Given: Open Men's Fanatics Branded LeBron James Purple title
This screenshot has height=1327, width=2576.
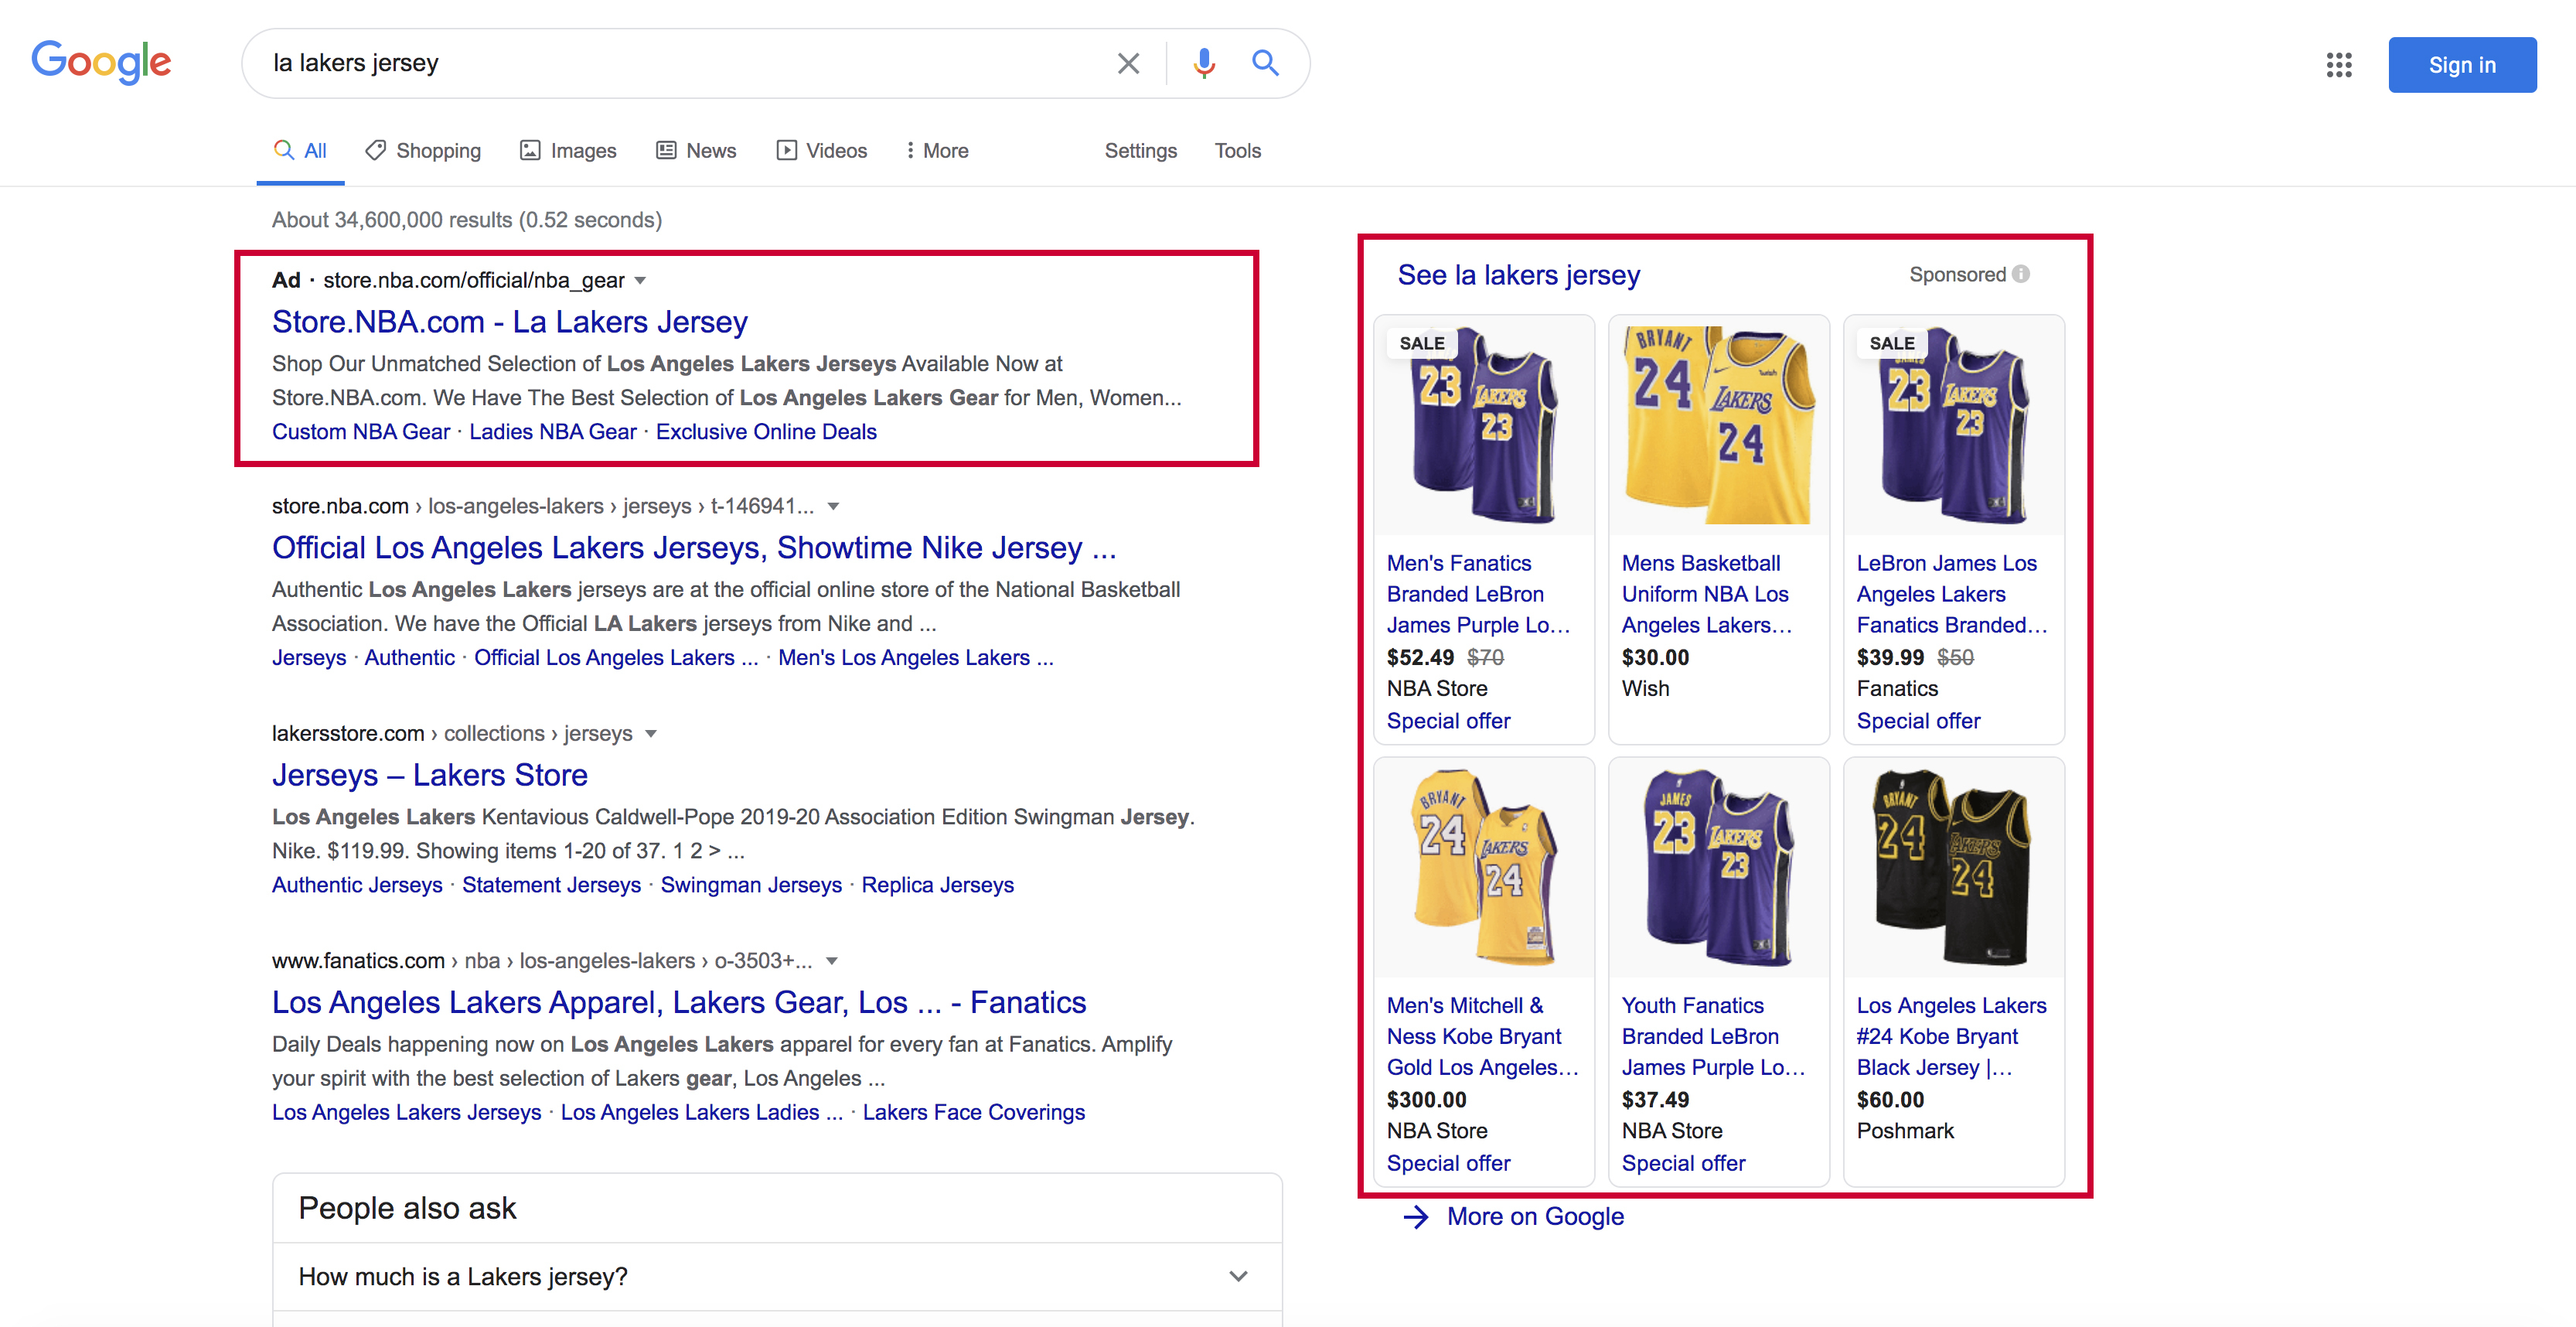Looking at the screenshot, I should [x=1478, y=594].
